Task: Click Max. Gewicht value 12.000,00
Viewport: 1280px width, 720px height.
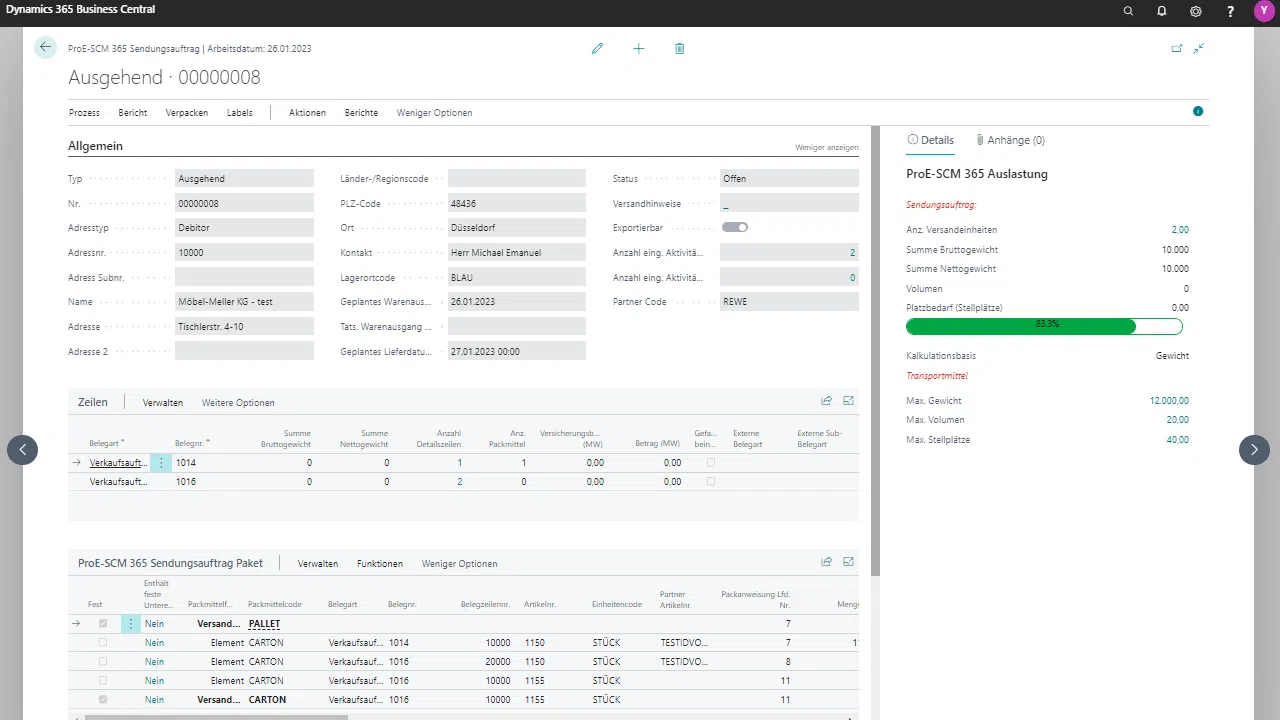Action: point(1169,401)
